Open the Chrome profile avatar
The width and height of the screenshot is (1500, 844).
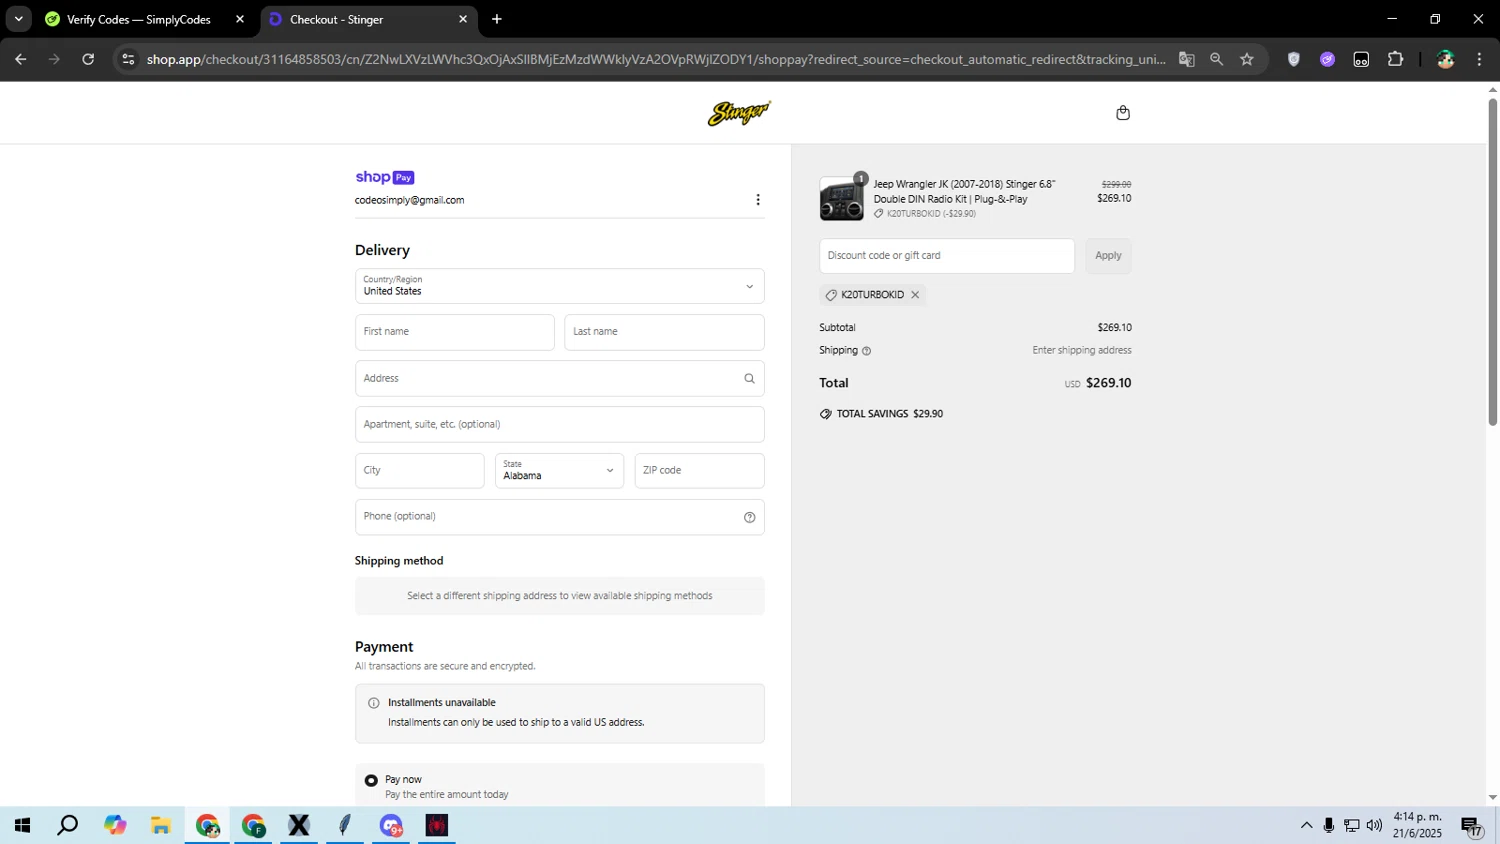[1446, 59]
